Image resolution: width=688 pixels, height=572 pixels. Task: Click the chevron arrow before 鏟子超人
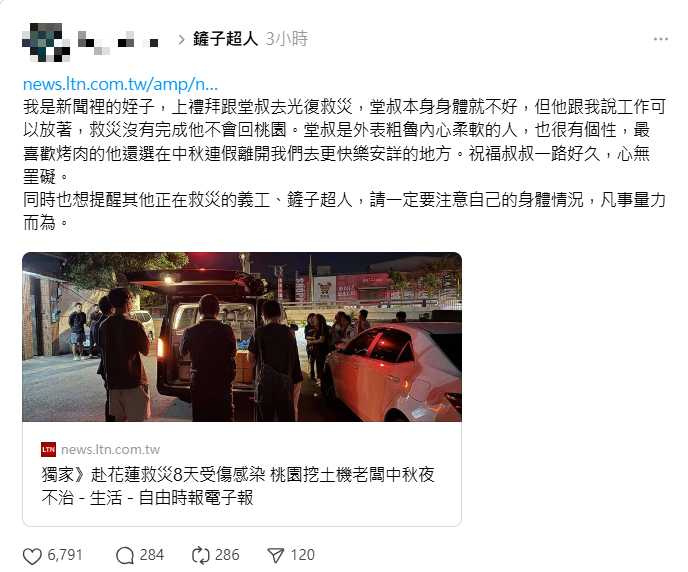point(181,40)
